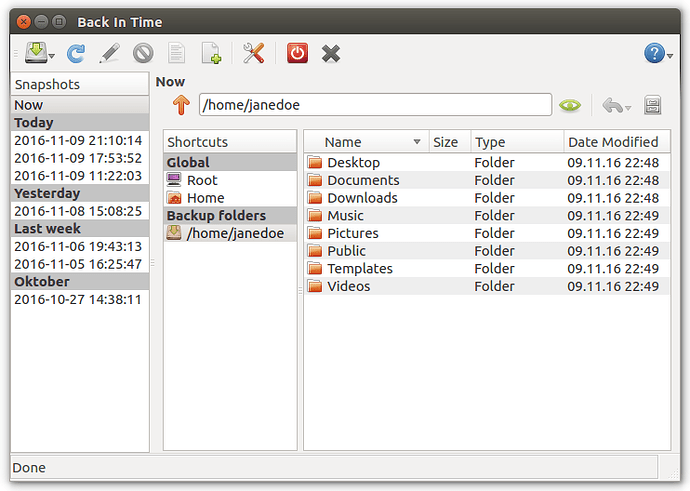Select the Root shortcut
Image resolution: width=690 pixels, height=491 pixels.
coord(201,180)
